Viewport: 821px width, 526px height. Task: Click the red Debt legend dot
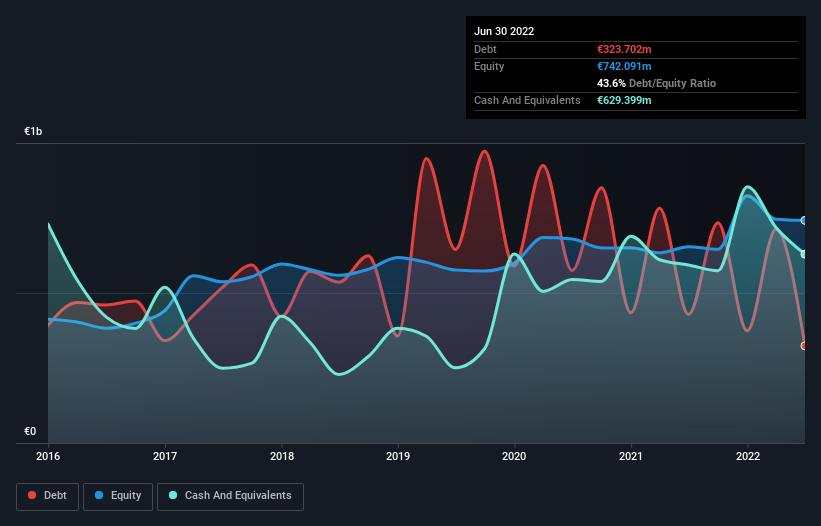click(32, 495)
